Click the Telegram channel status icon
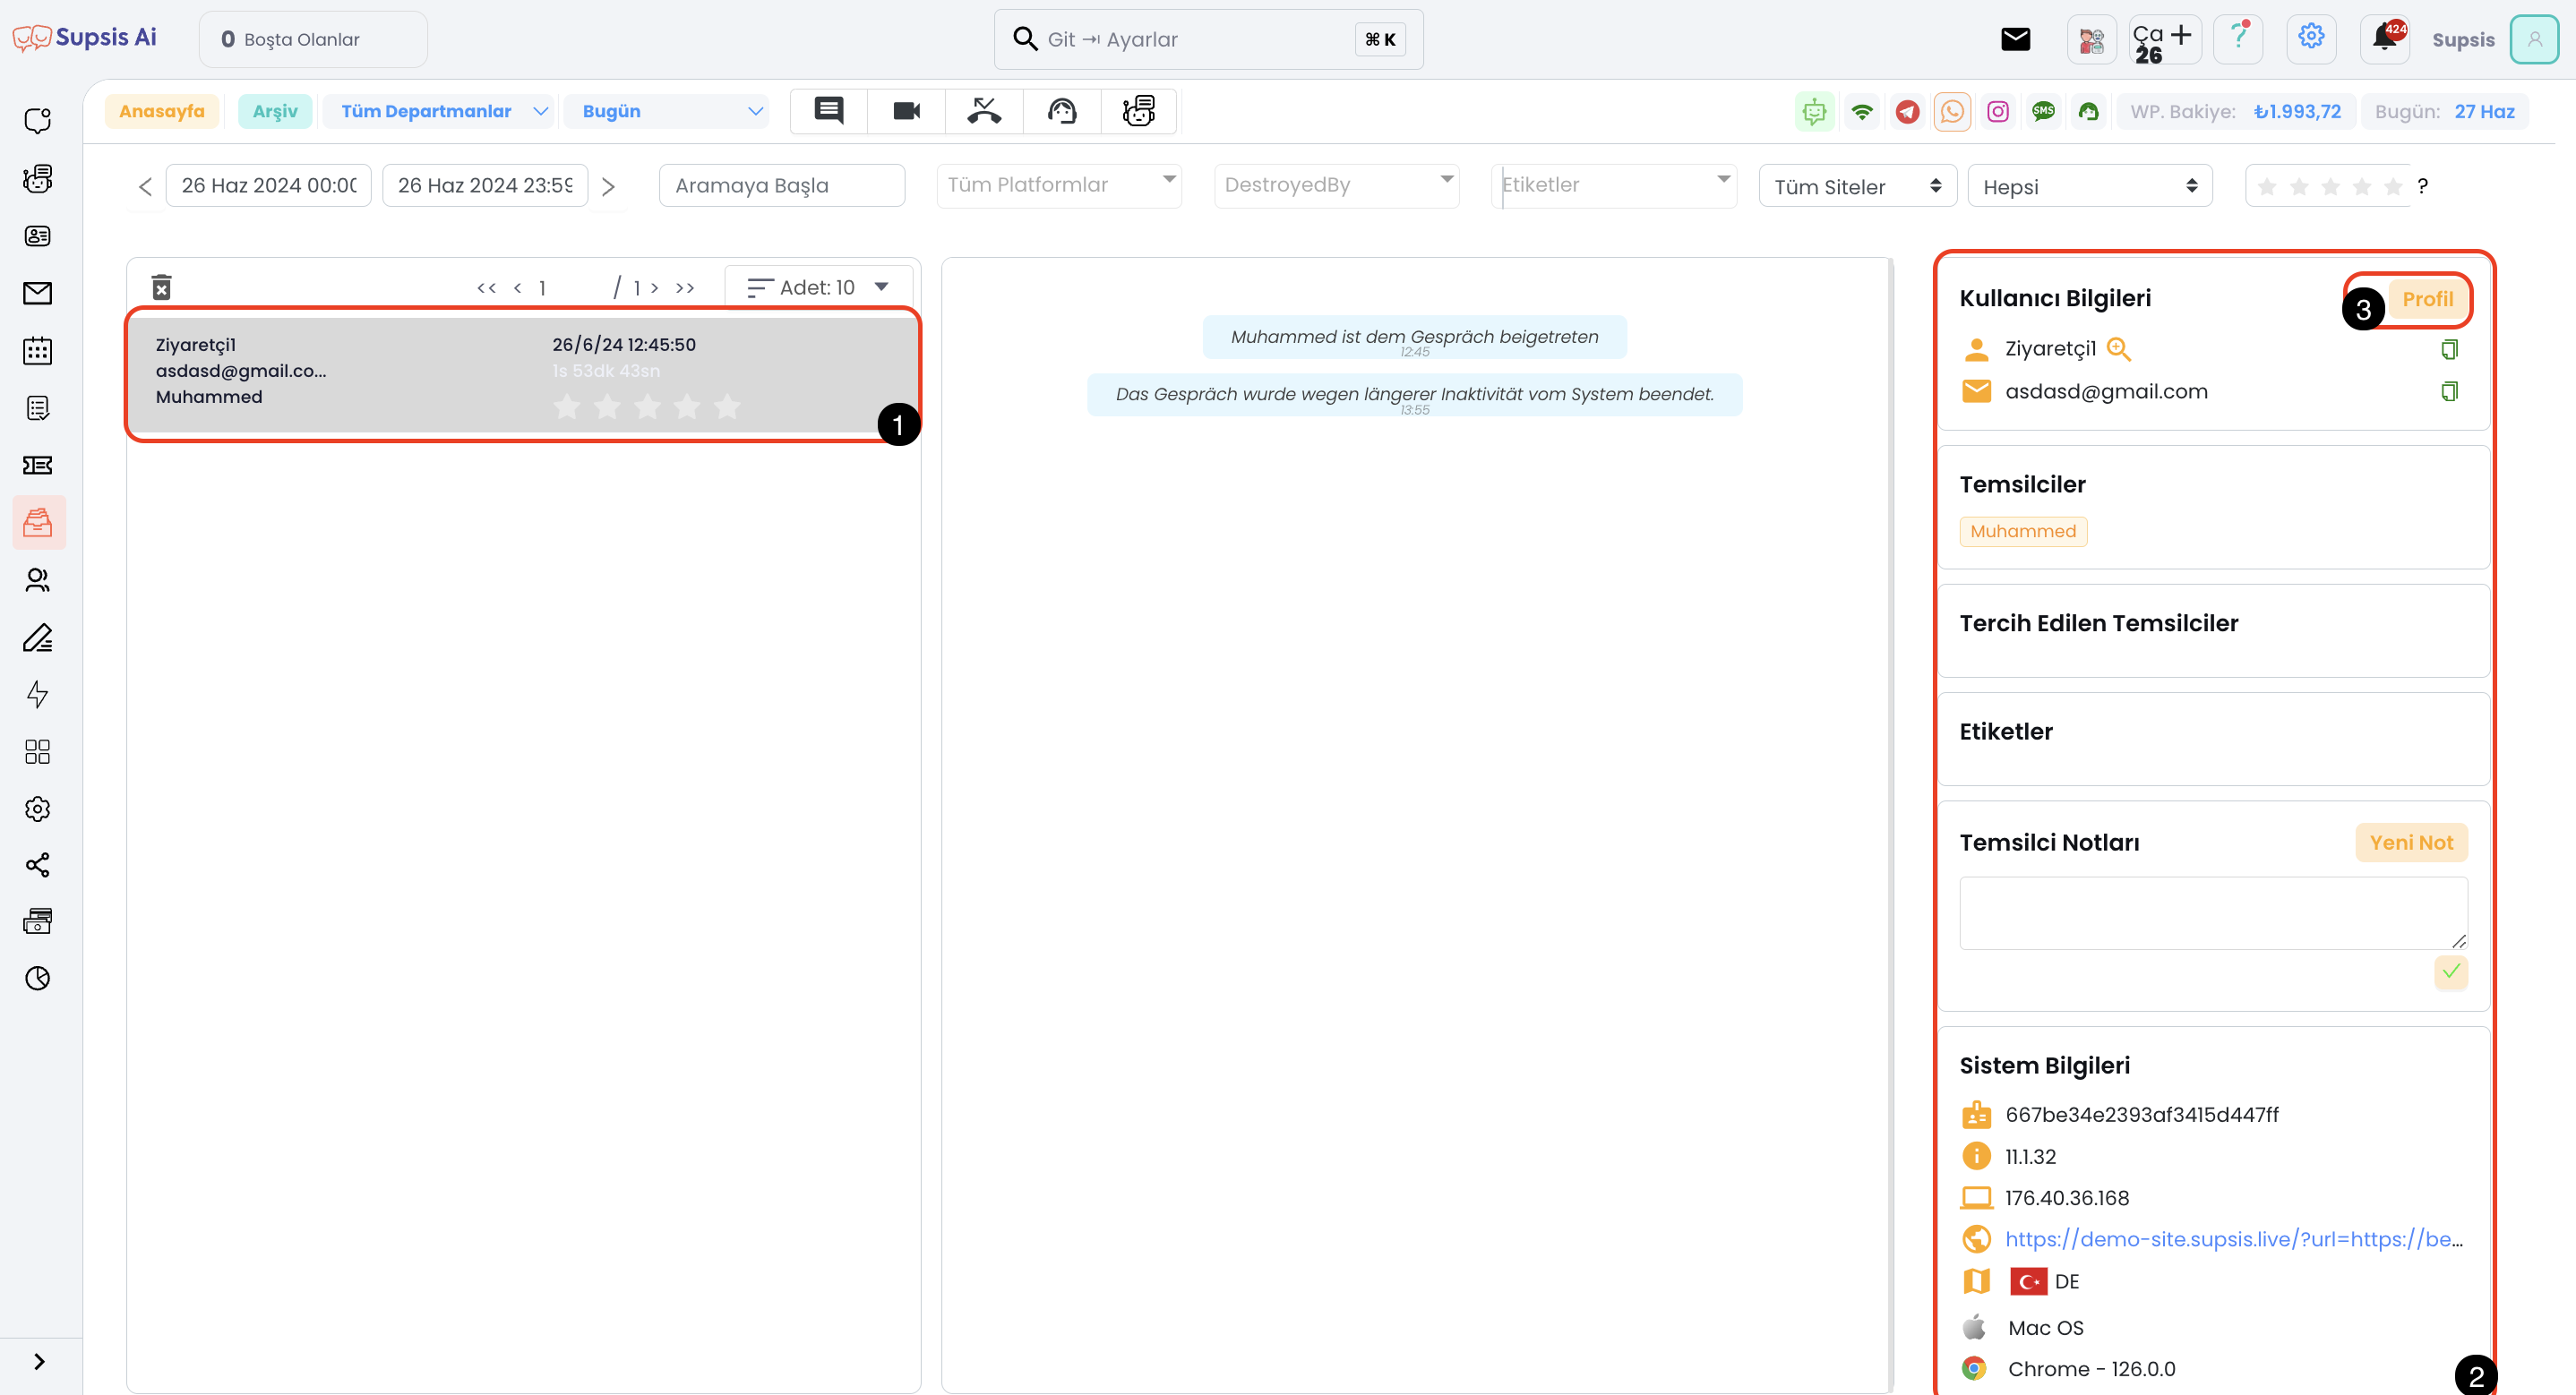Image resolution: width=2576 pixels, height=1395 pixels. point(1908,111)
